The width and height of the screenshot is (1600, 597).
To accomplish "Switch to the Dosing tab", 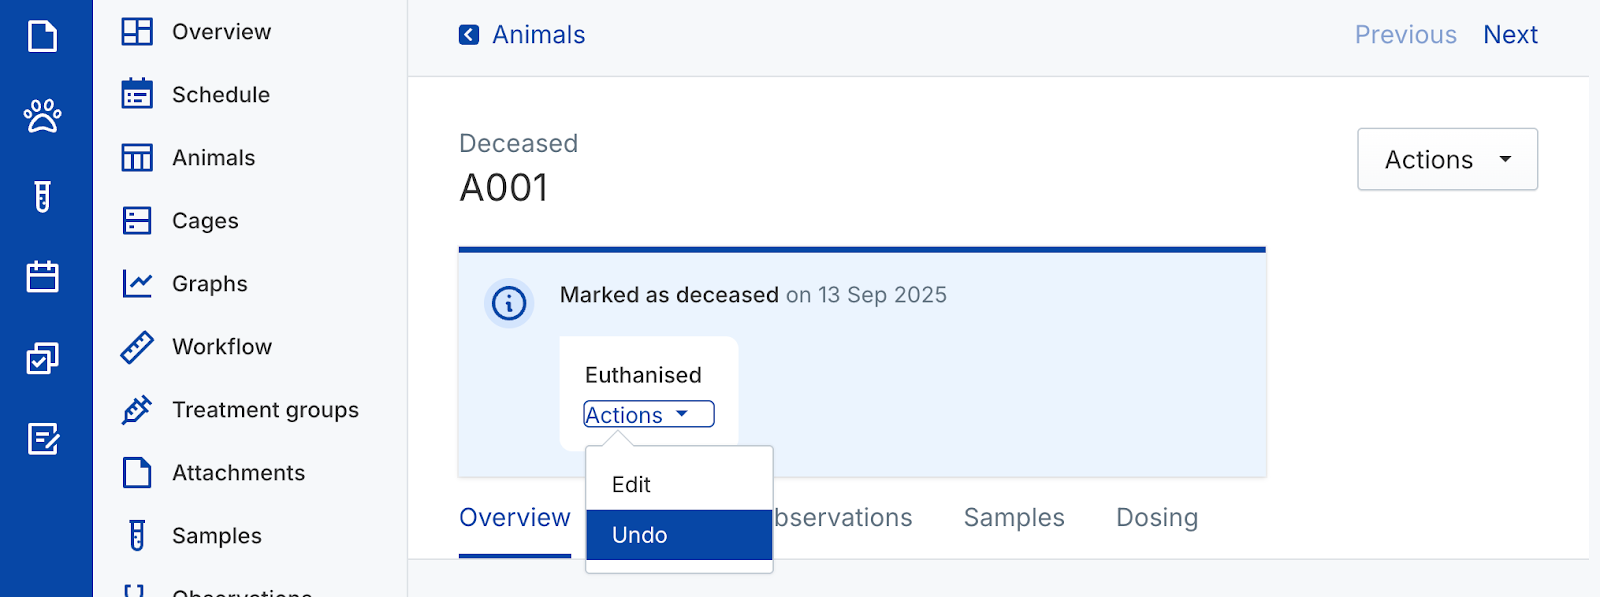I will [1156, 518].
